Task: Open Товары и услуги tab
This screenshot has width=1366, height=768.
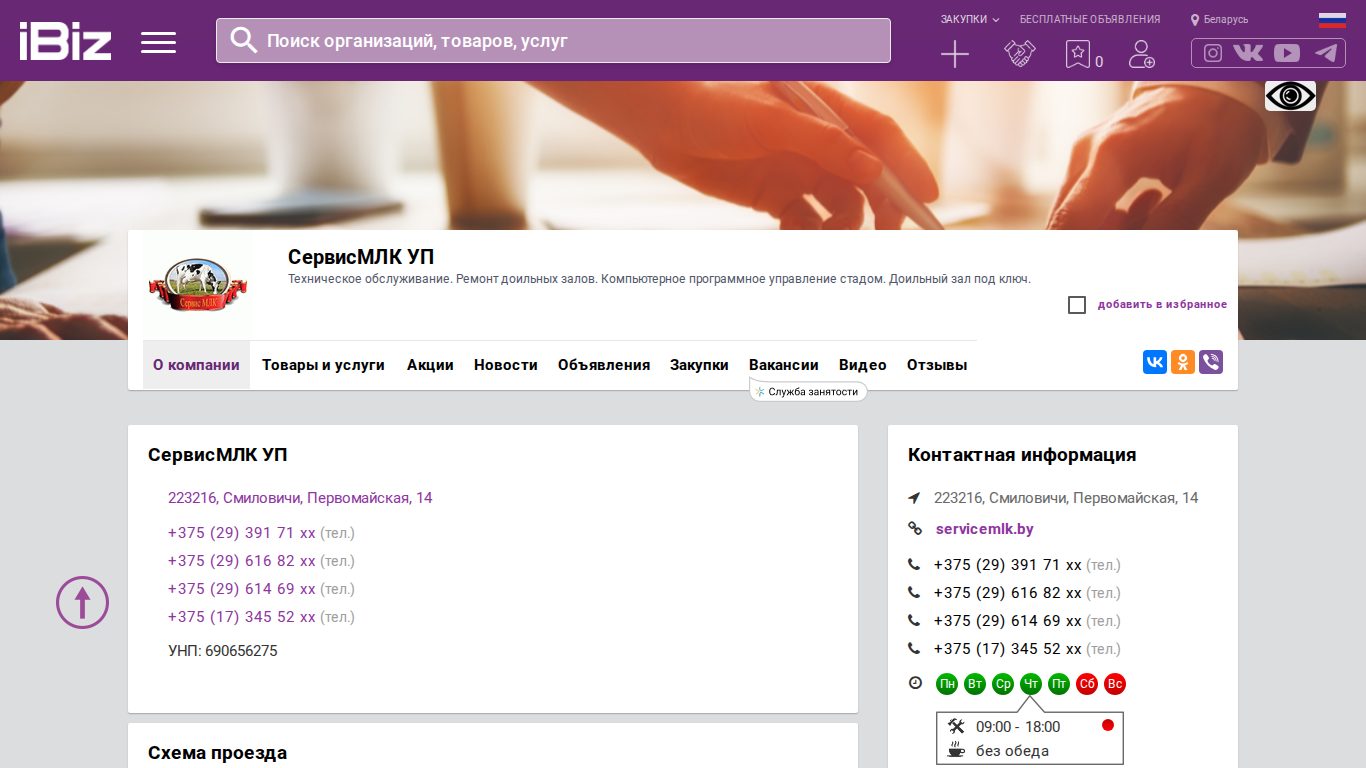Action: click(323, 365)
